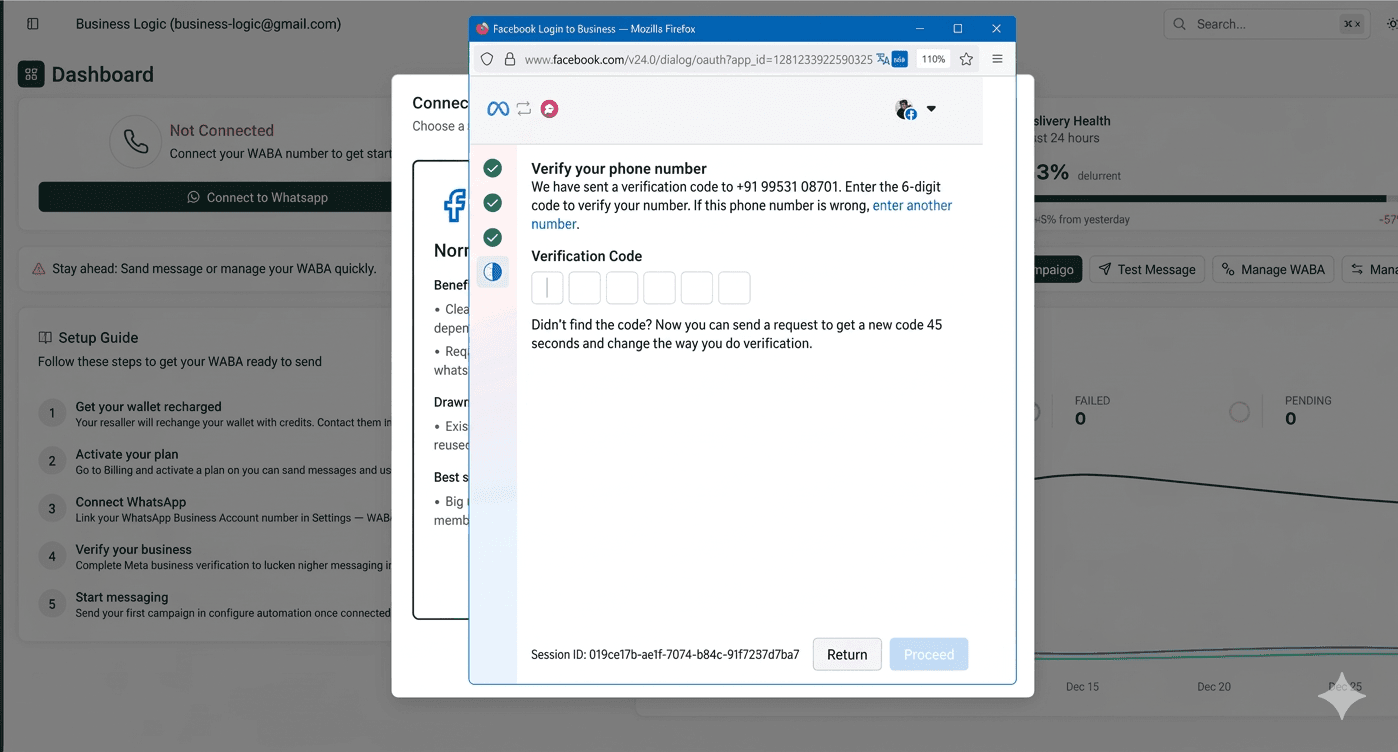Click the pink chat app icon in header

tap(549, 109)
